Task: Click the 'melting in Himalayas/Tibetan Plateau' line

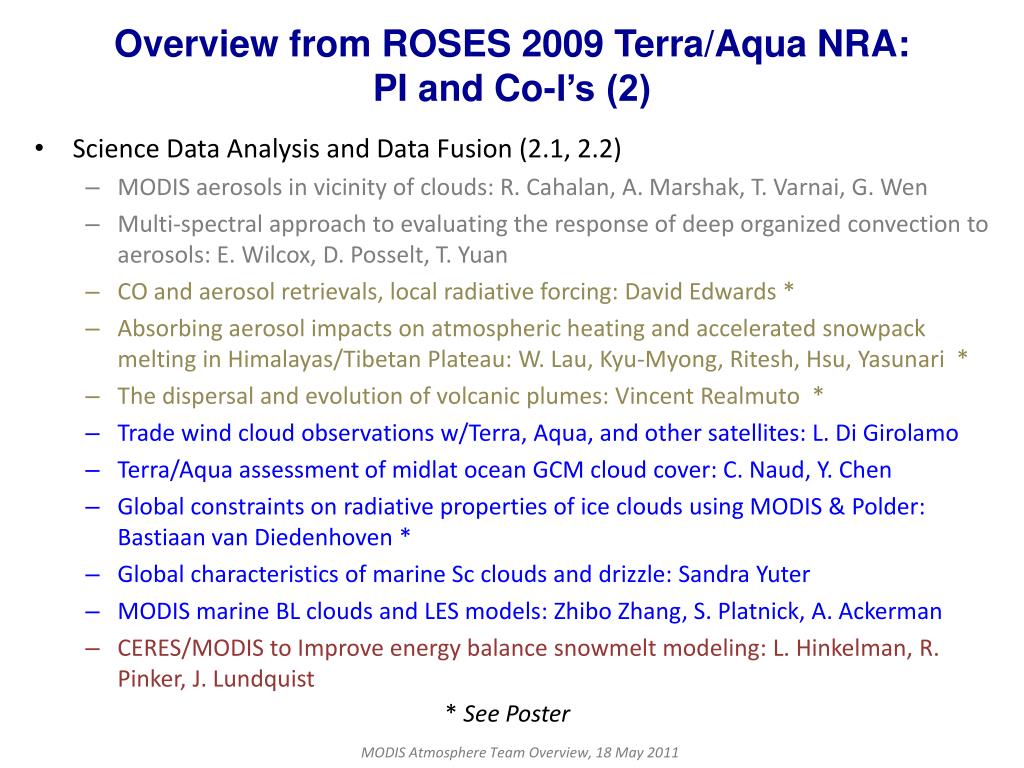Action: (x=542, y=359)
